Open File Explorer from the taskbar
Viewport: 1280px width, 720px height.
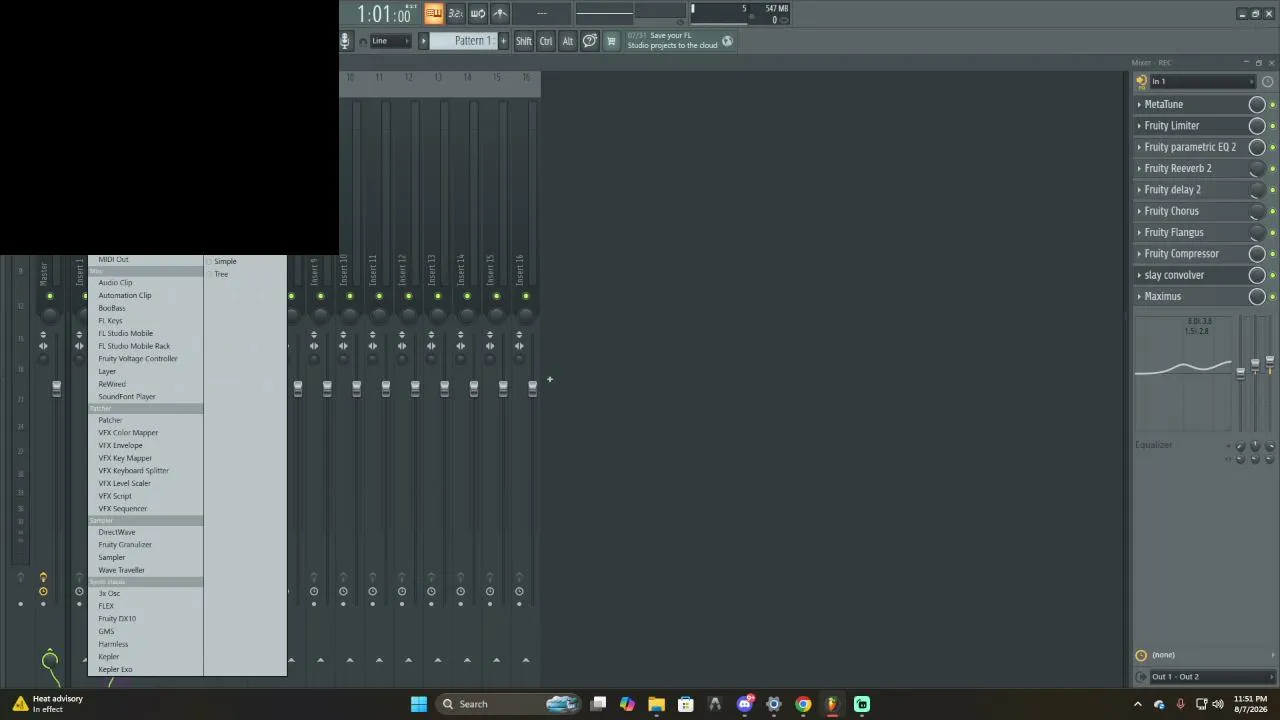pos(656,704)
